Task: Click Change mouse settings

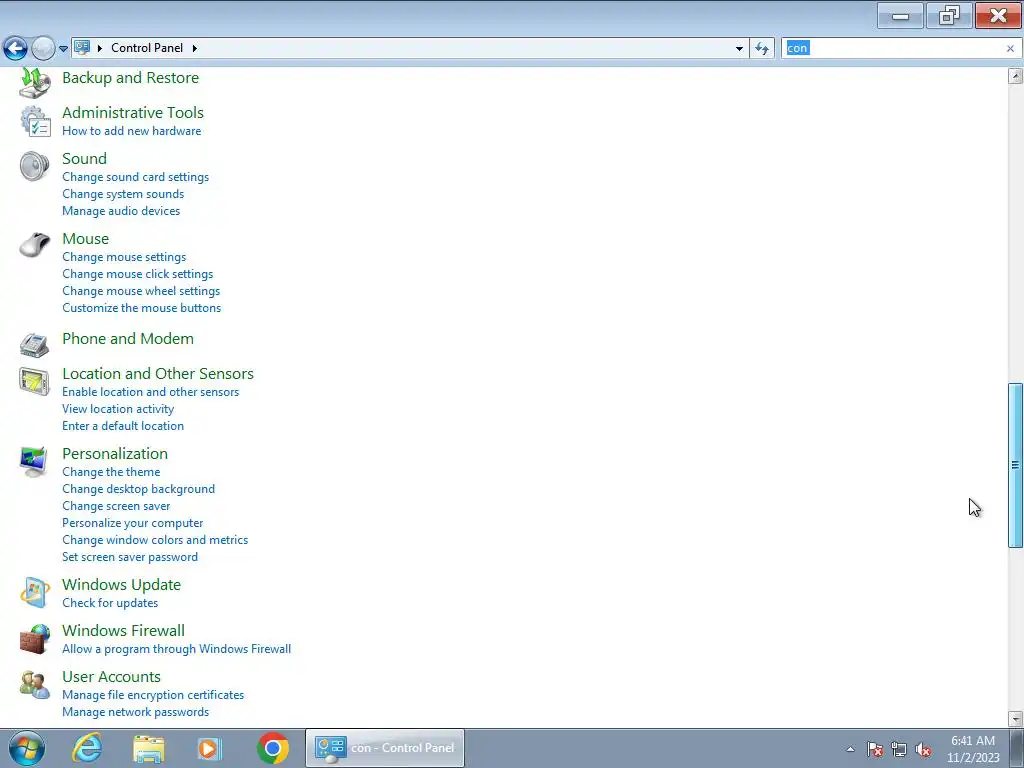Action: tap(124, 257)
